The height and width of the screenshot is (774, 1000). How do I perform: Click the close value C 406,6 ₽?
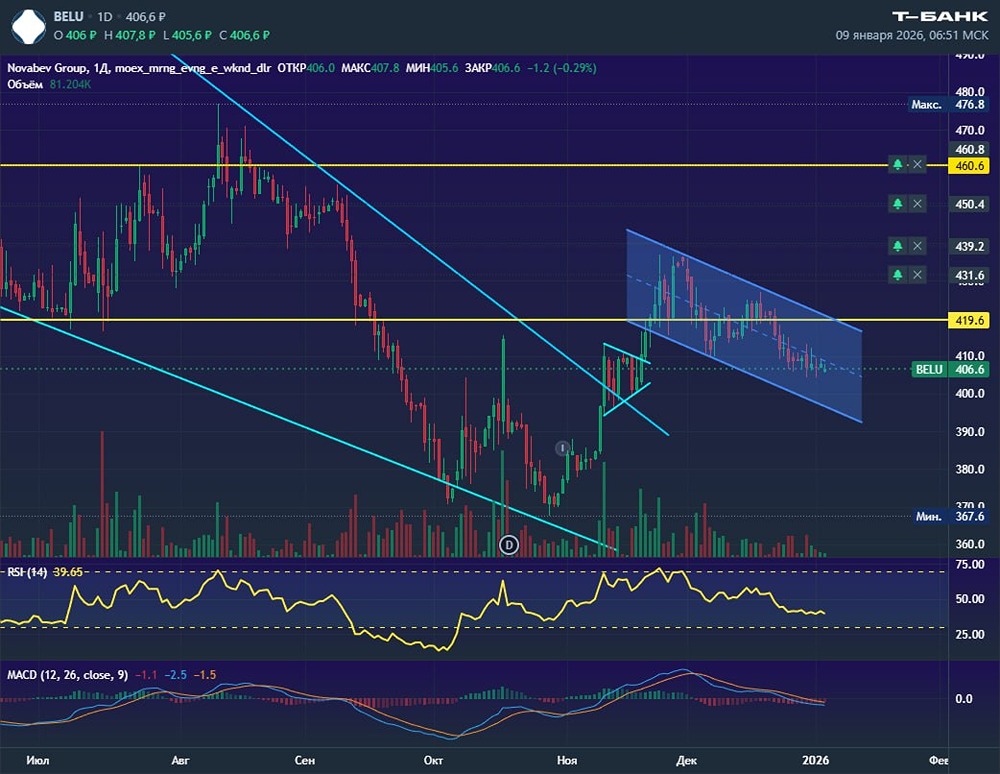244,36
